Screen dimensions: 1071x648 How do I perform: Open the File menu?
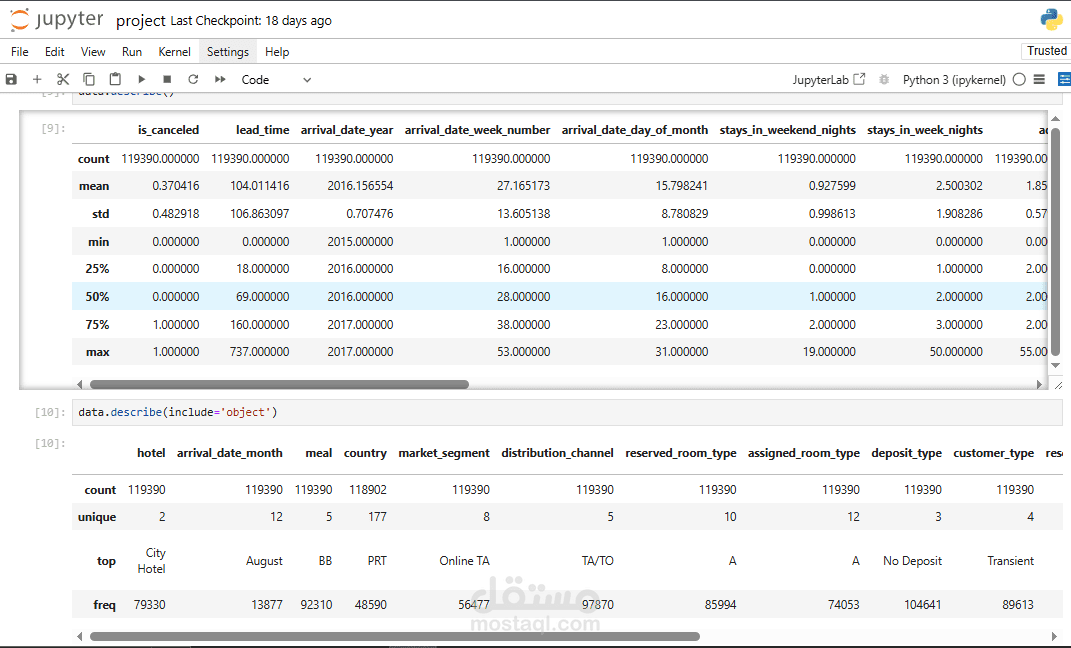point(20,52)
